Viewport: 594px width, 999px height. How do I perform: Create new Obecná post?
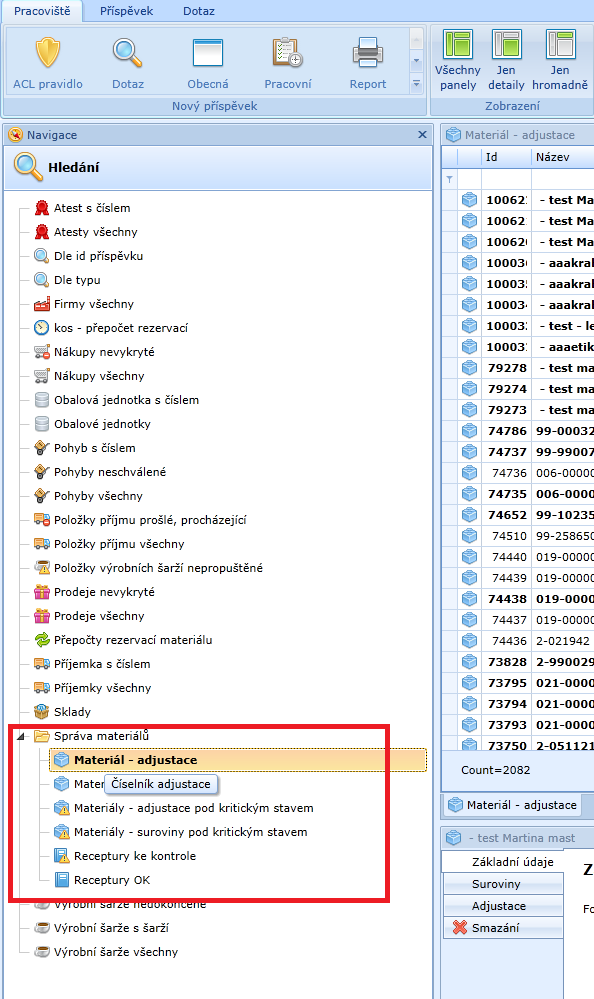[208, 62]
